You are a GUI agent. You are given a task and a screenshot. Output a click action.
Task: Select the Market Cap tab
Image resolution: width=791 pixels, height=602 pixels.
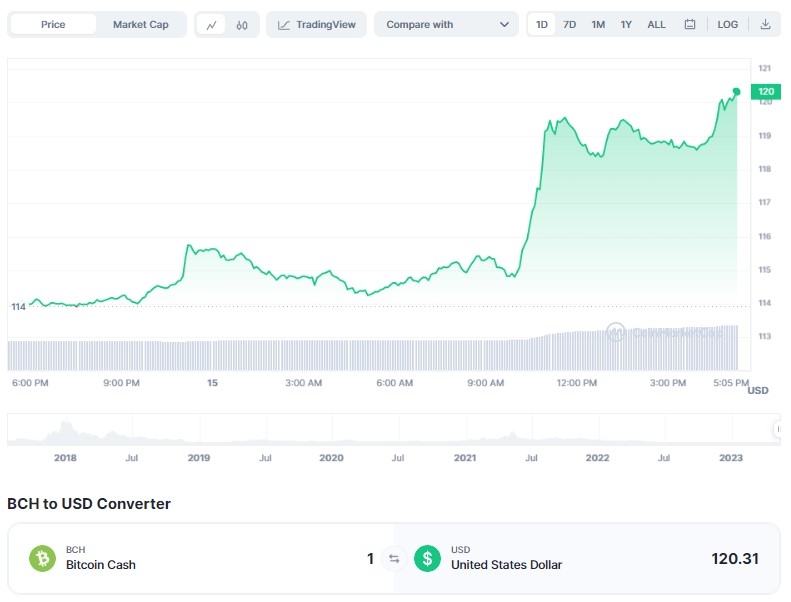(141, 24)
